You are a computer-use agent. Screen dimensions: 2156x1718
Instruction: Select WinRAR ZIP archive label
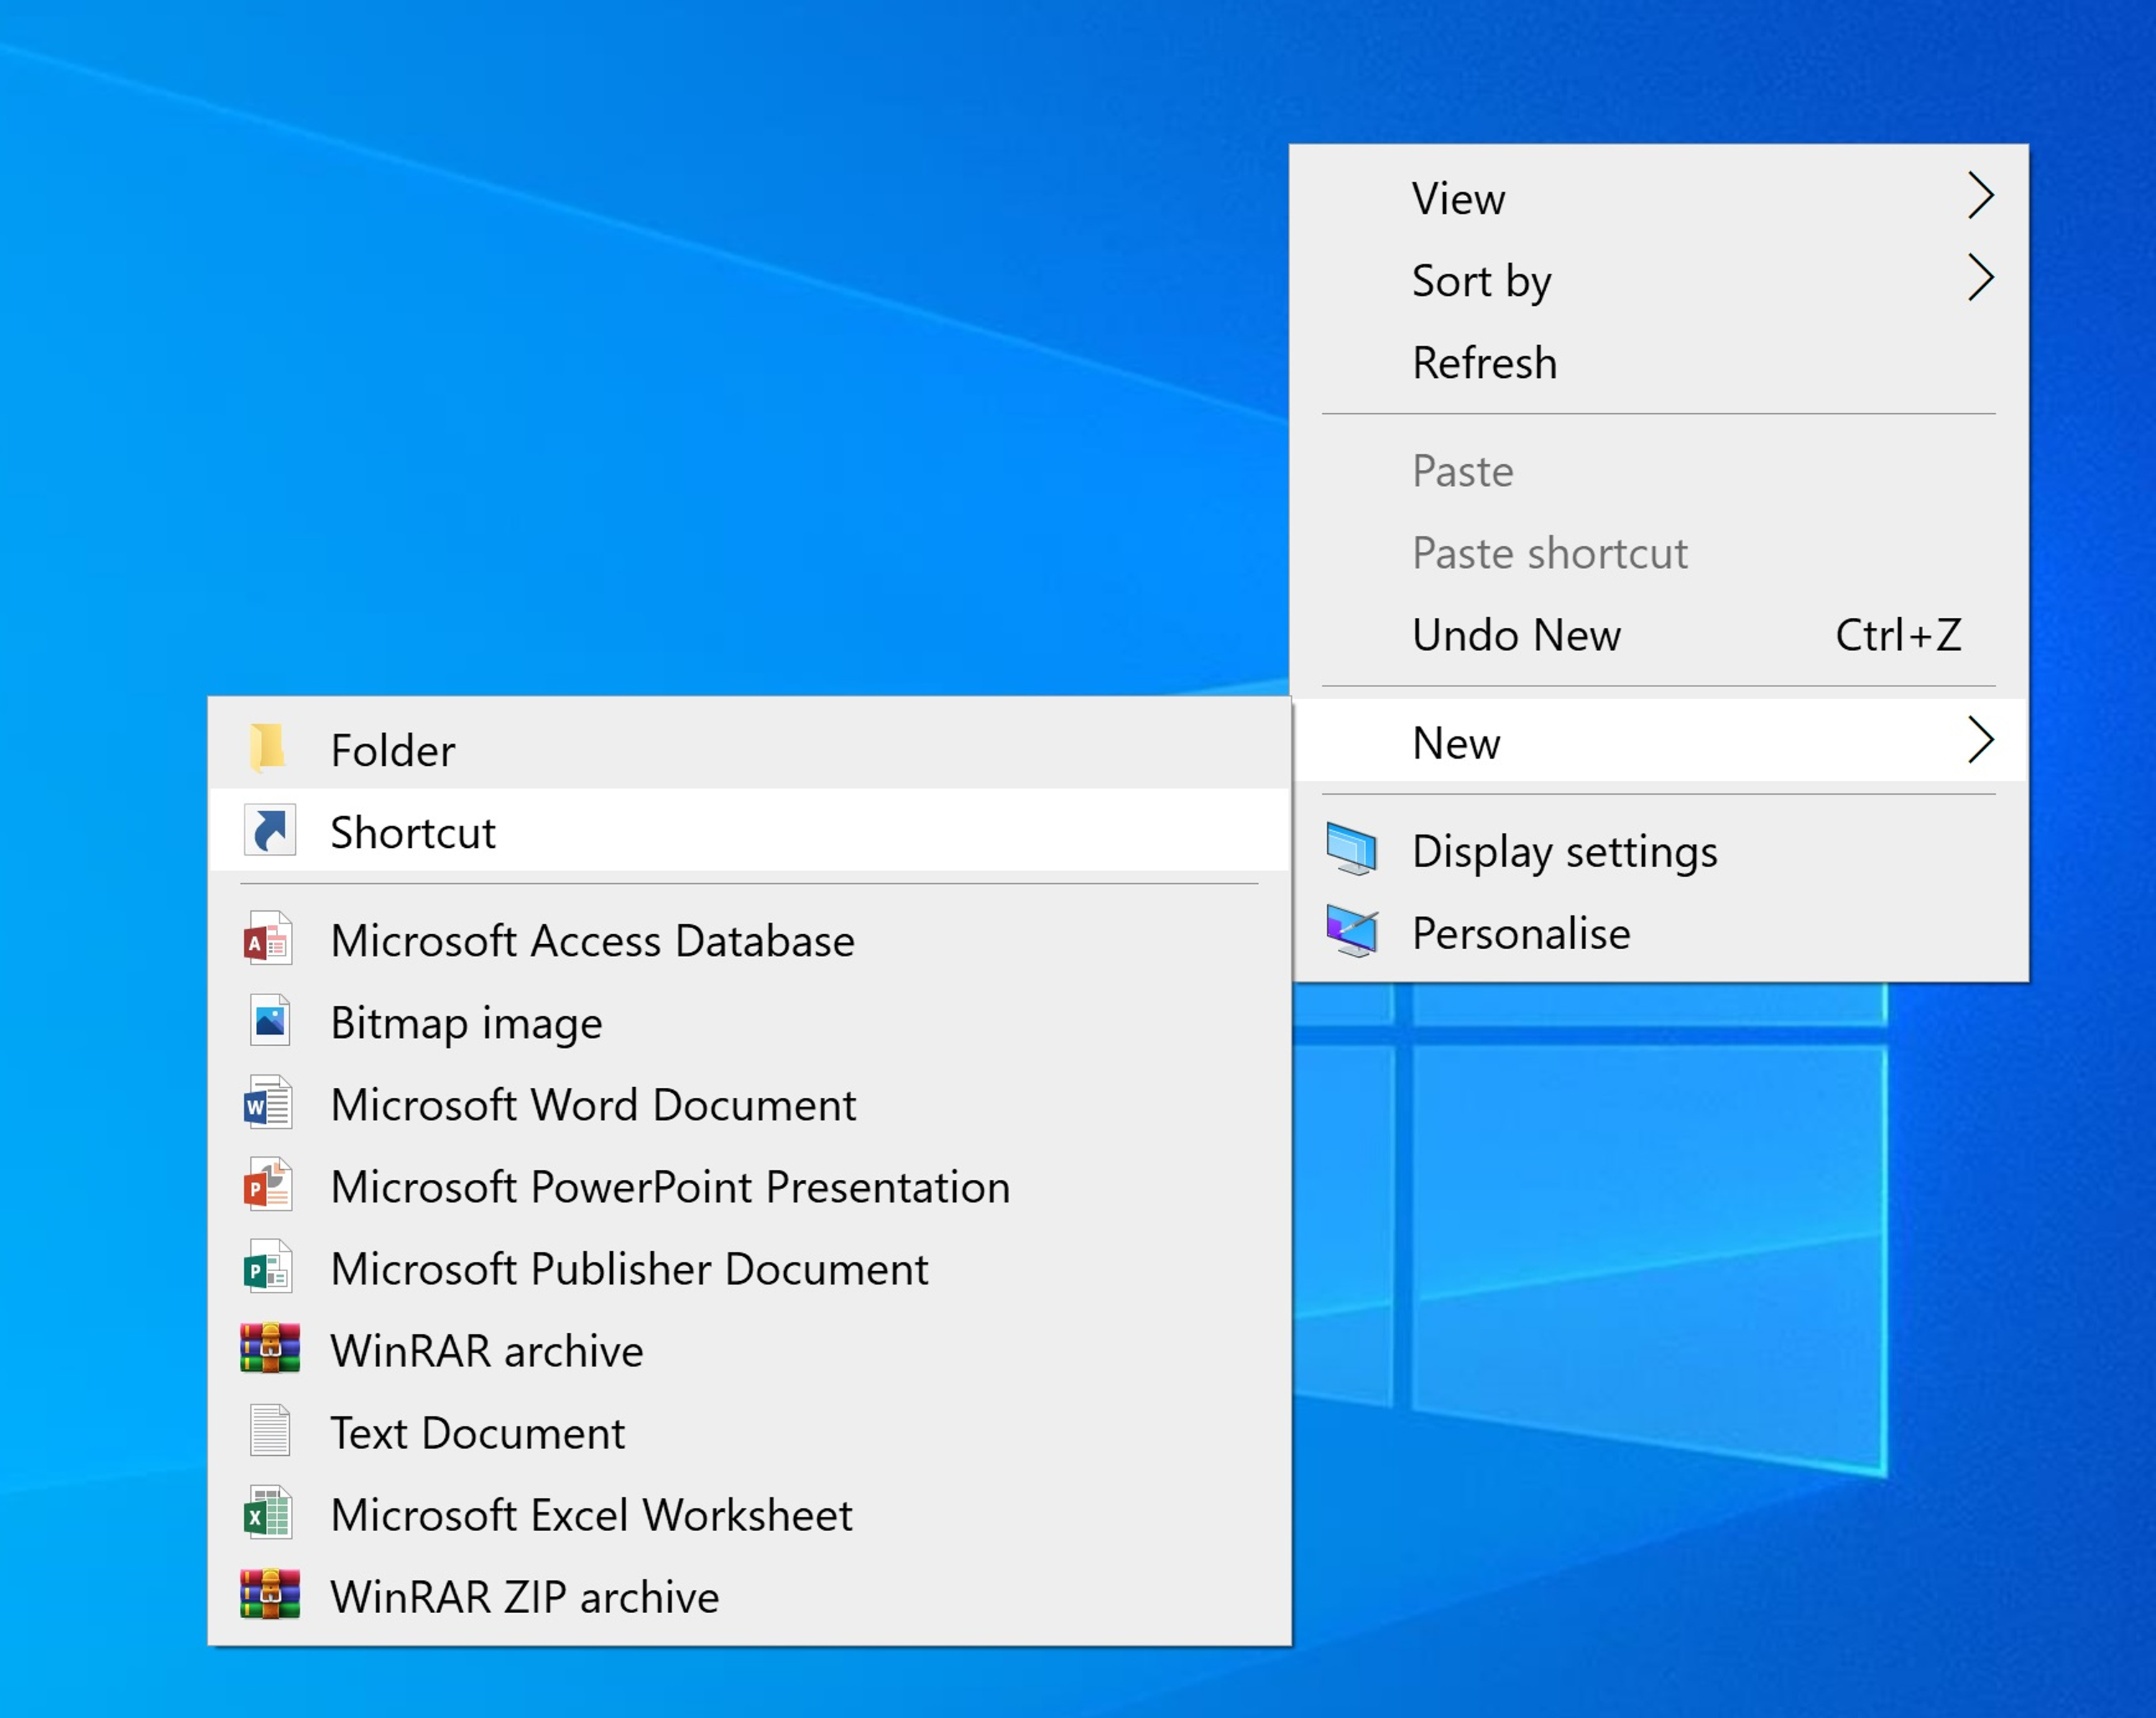tap(525, 1597)
